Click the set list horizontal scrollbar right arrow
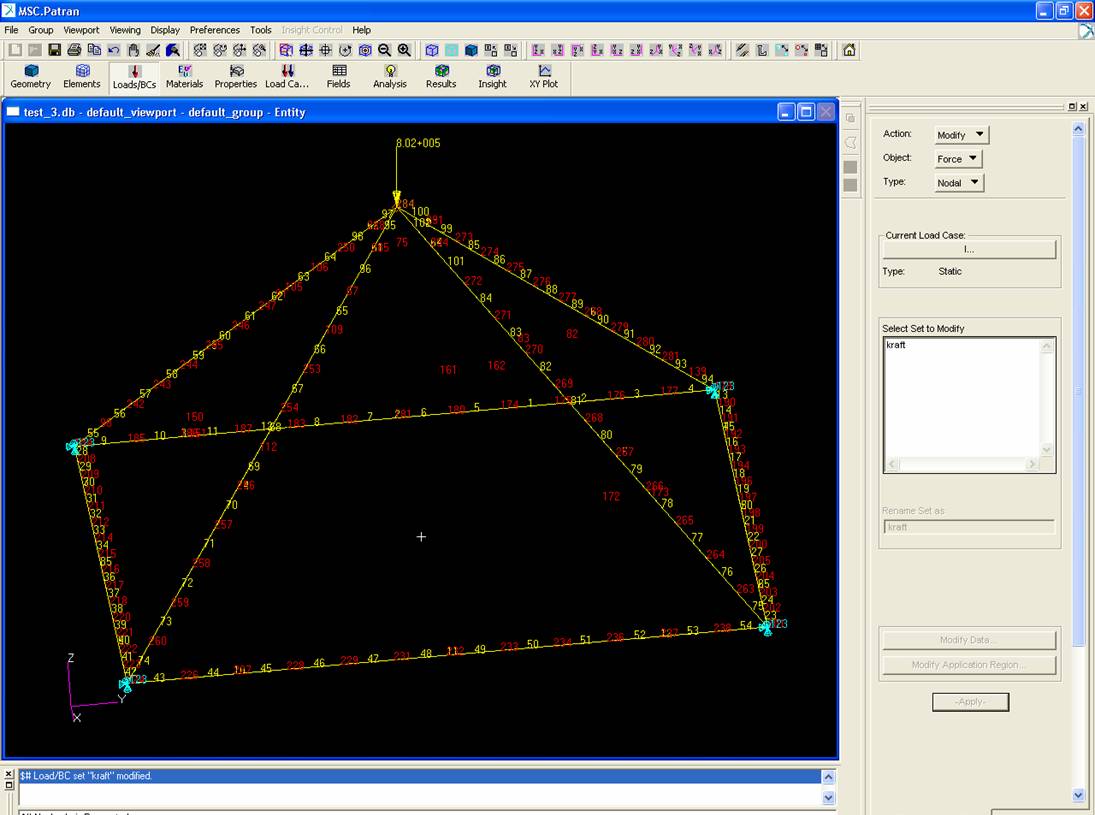This screenshot has height=815, width=1095. click(1033, 464)
